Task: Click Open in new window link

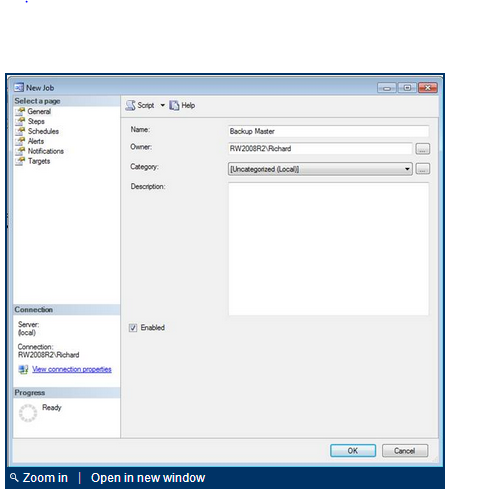Action: pos(148,478)
